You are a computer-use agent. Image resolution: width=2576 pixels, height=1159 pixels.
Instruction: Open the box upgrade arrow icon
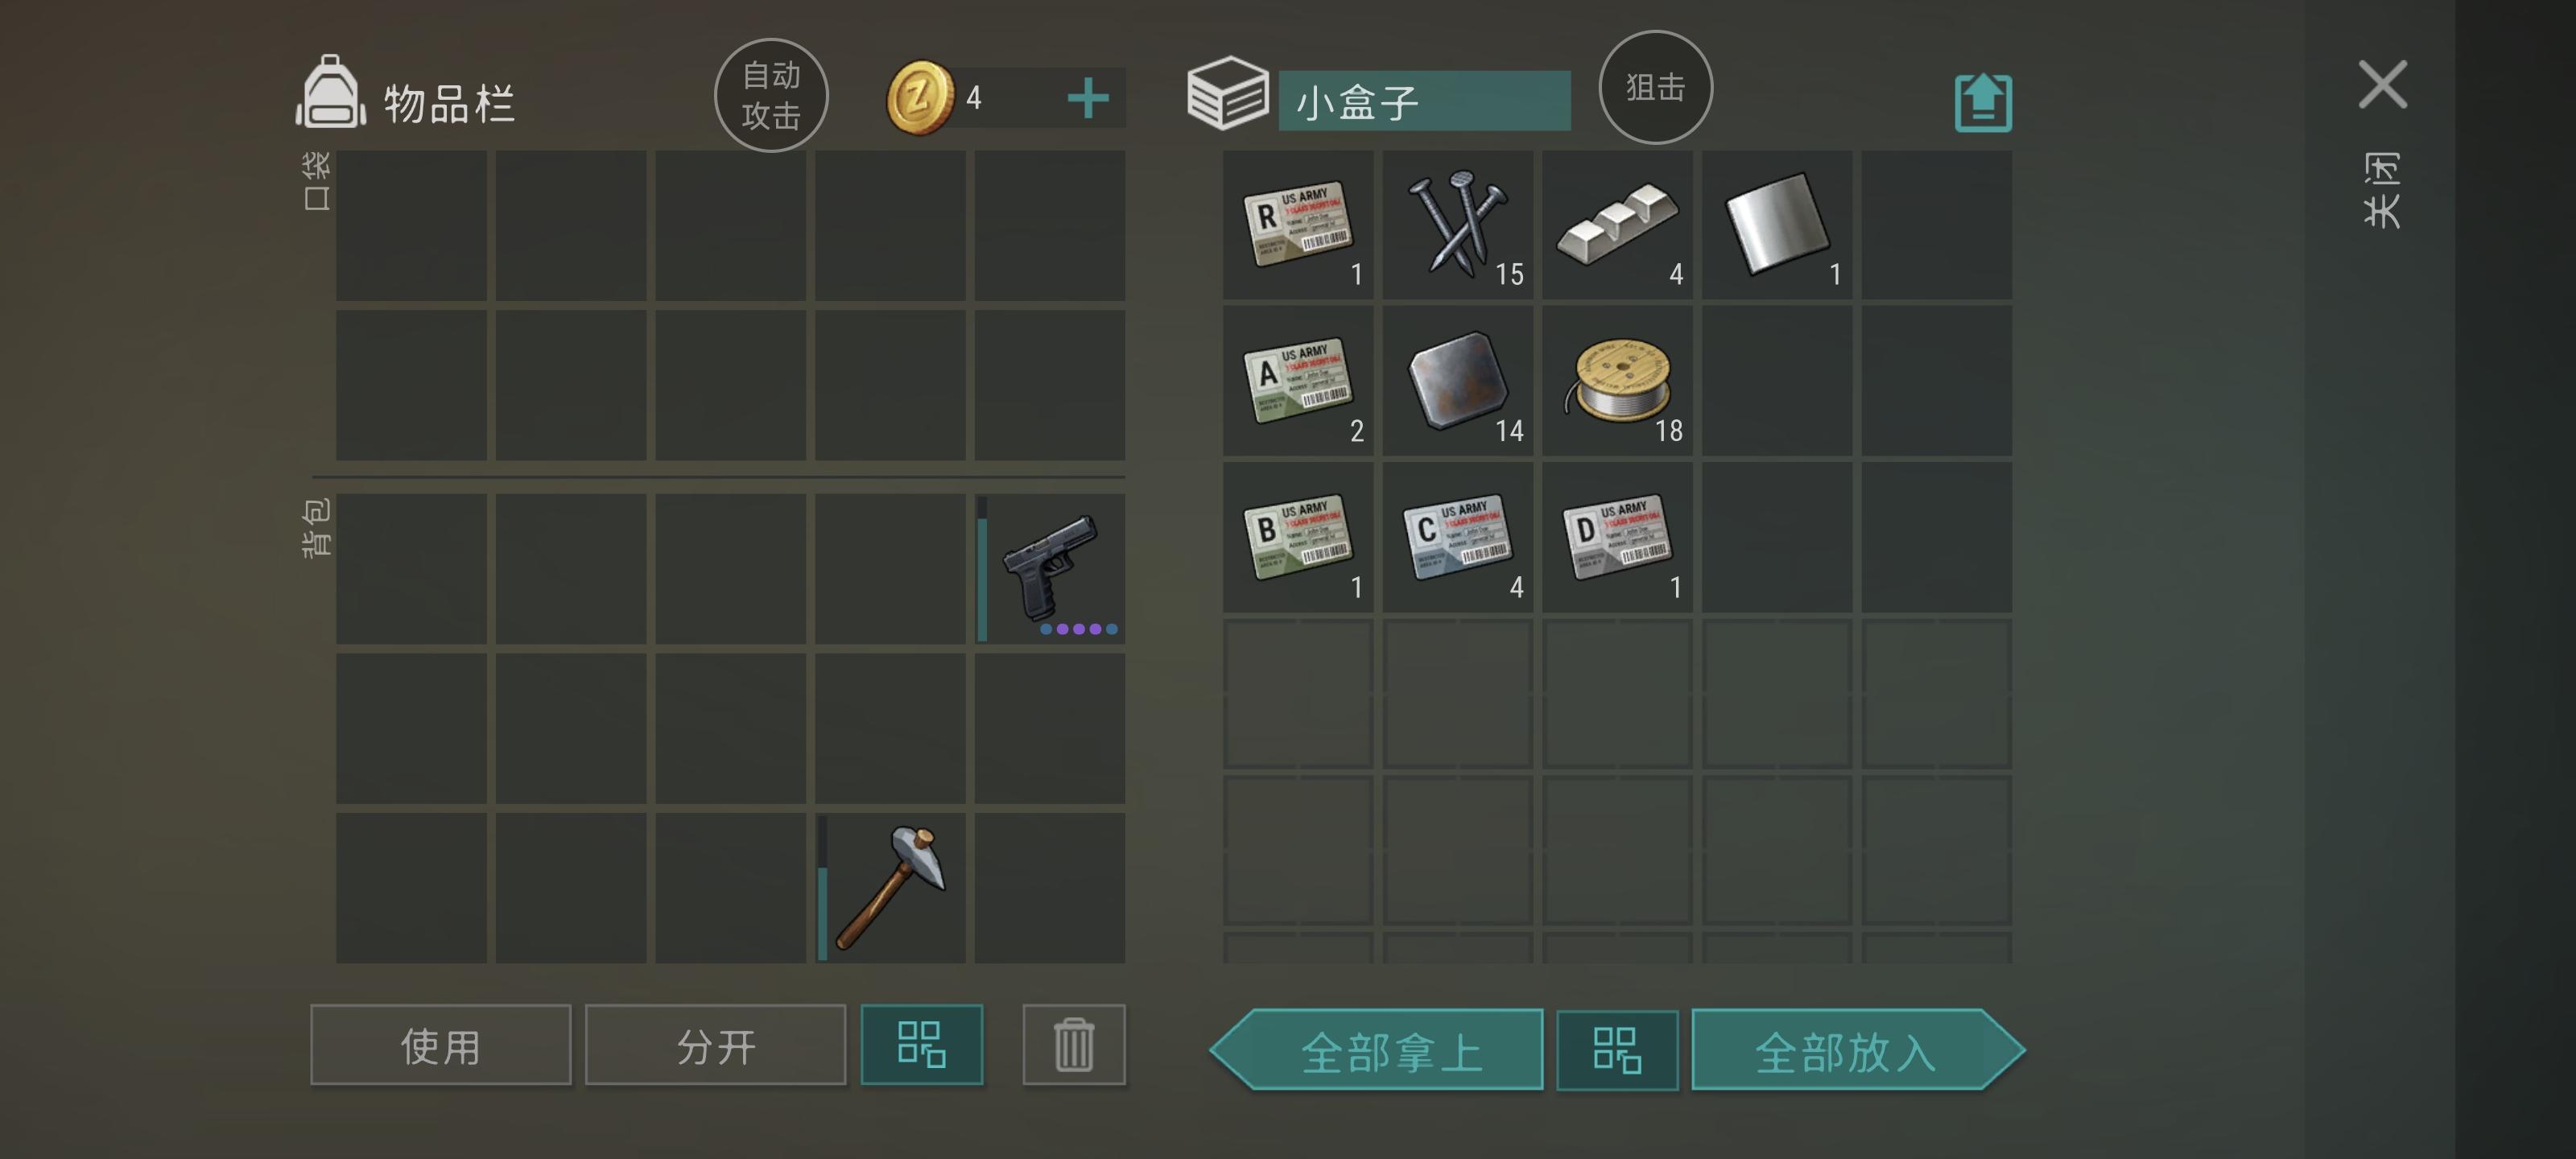pyautogui.click(x=1983, y=102)
